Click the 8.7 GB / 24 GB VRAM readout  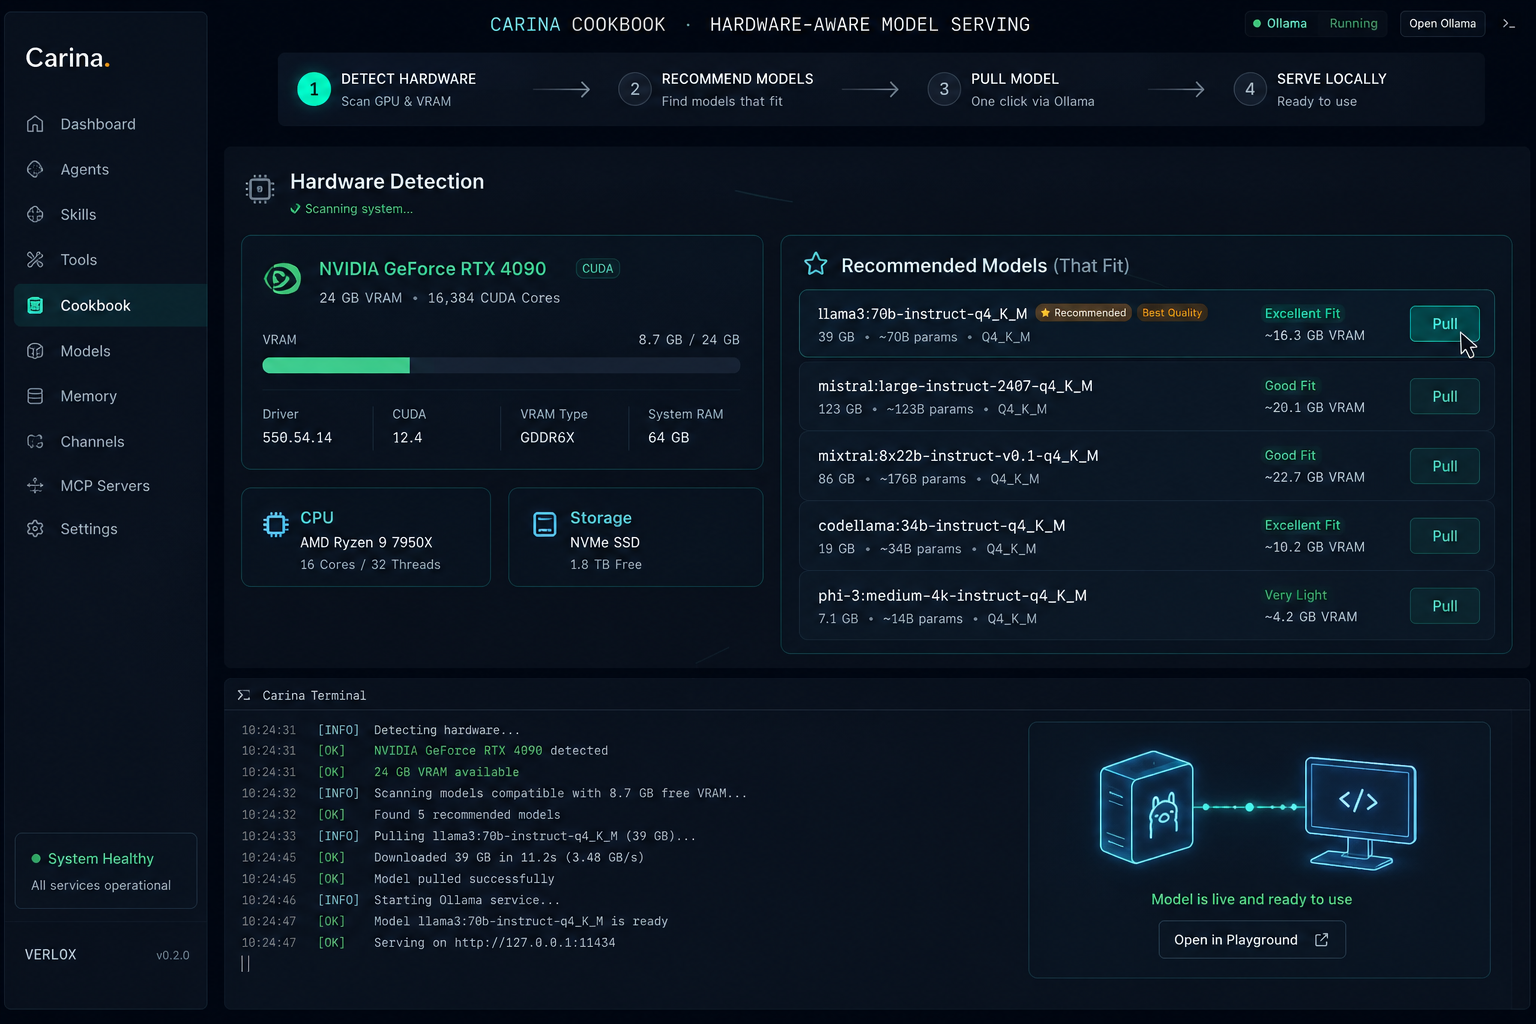pos(689,340)
